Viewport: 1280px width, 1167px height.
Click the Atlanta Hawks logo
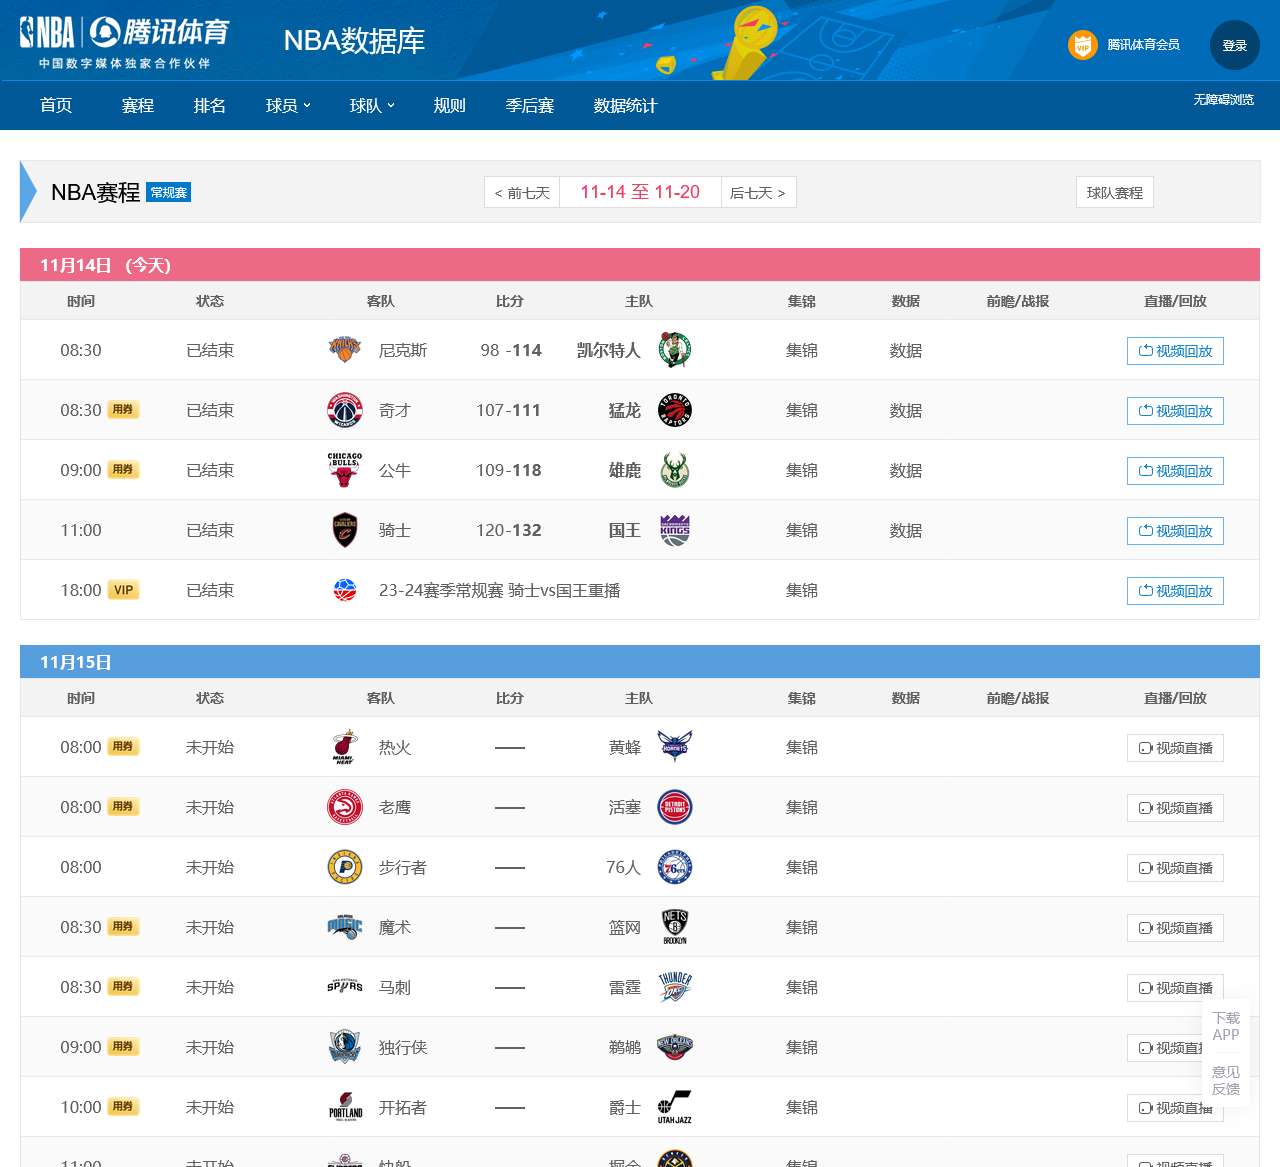click(x=345, y=807)
